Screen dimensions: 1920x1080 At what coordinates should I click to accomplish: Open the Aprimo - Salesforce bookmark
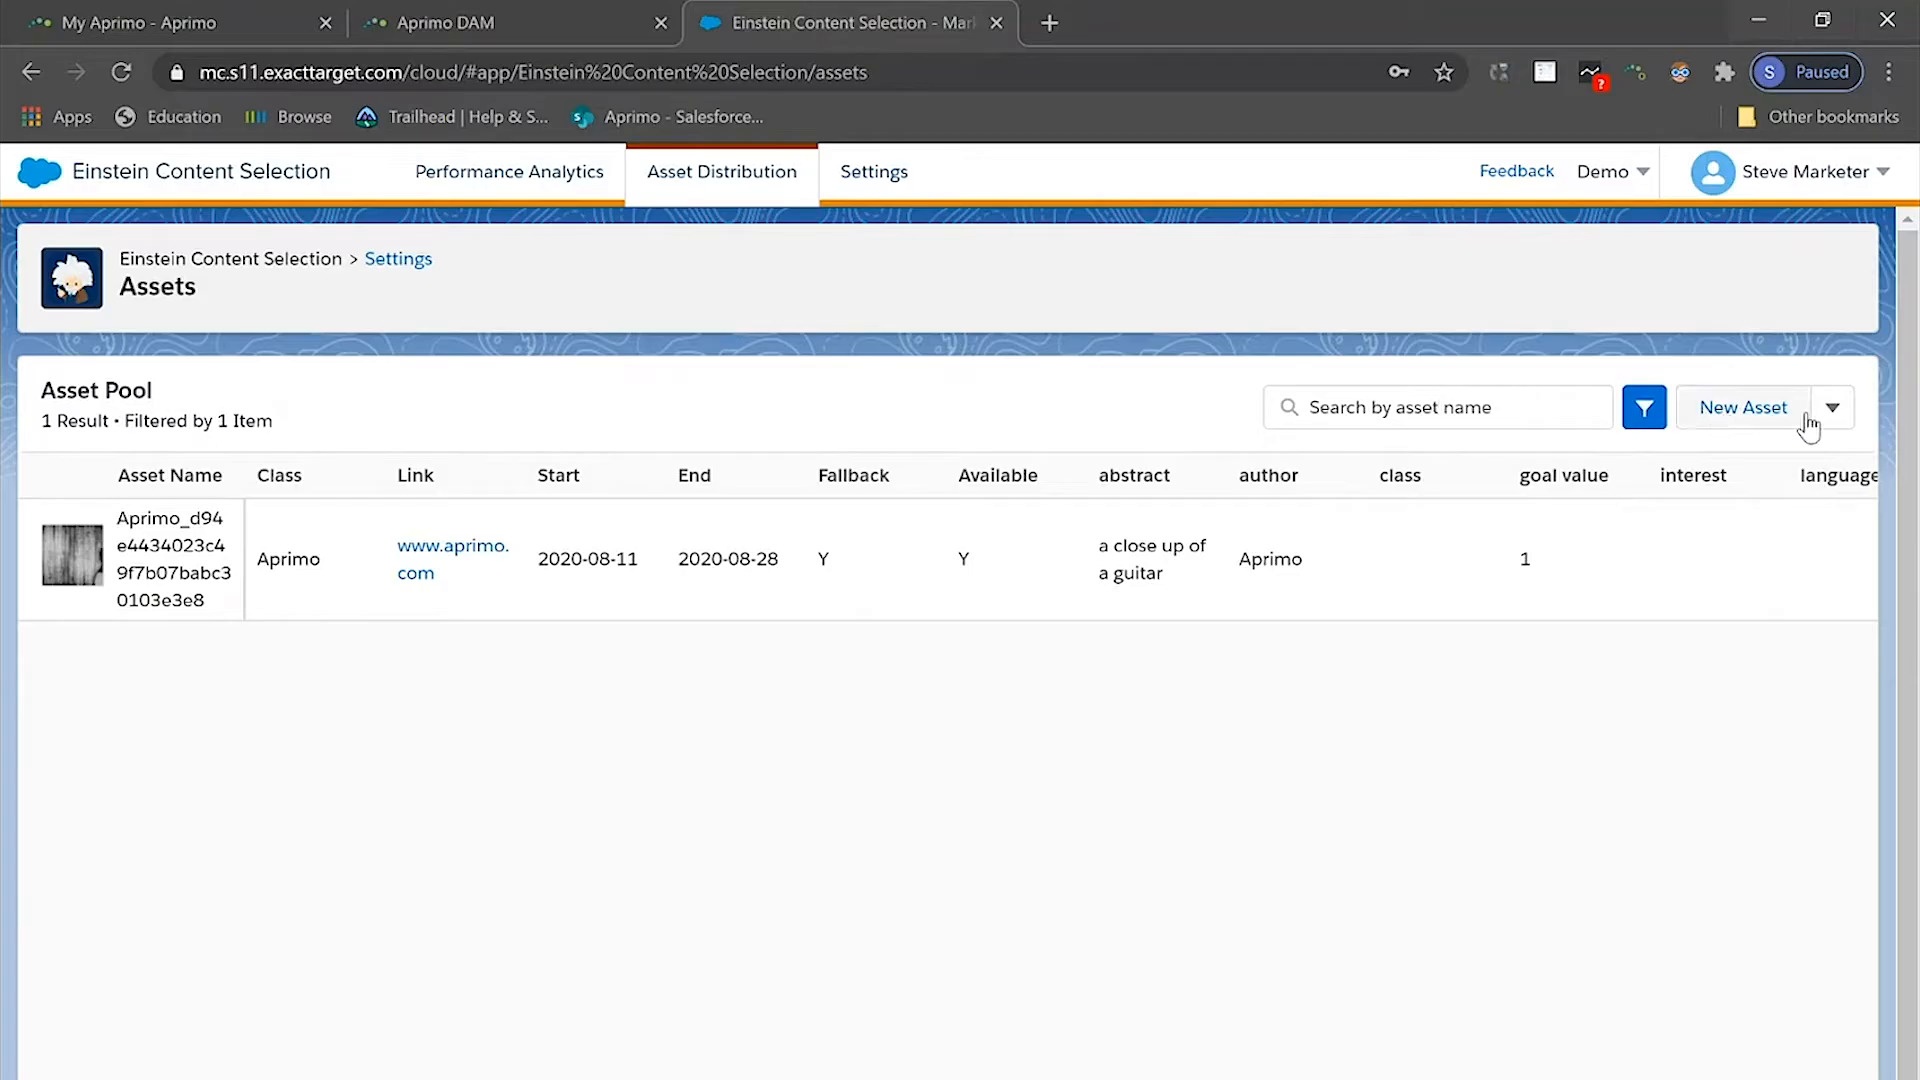pyautogui.click(x=667, y=117)
